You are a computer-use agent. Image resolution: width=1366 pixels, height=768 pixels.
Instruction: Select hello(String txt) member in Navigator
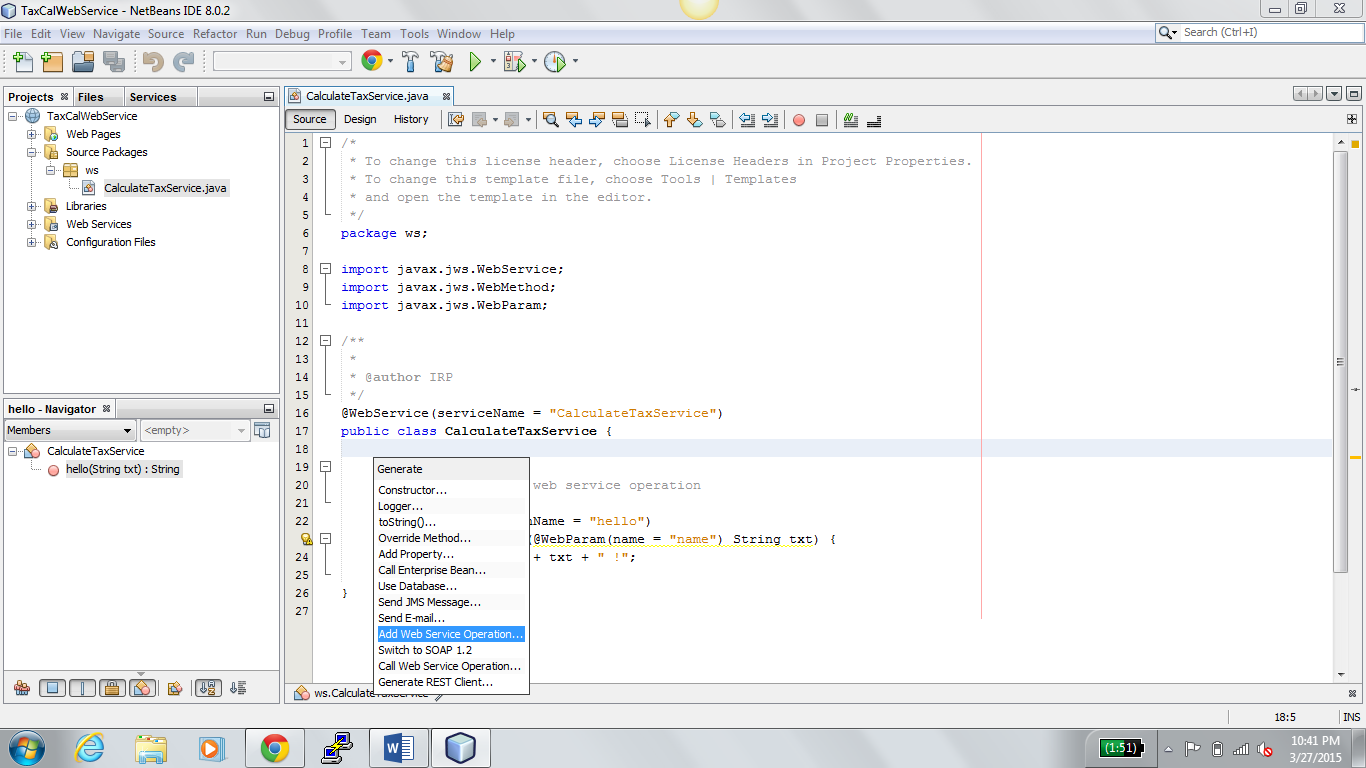(123, 469)
